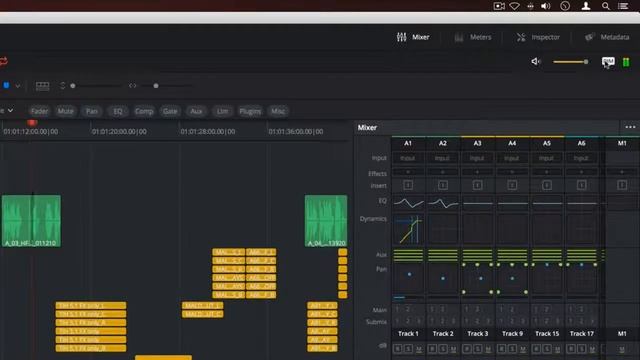Toggle the red loop playback icon
The height and width of the screenshot is (360, 640).
4,61
